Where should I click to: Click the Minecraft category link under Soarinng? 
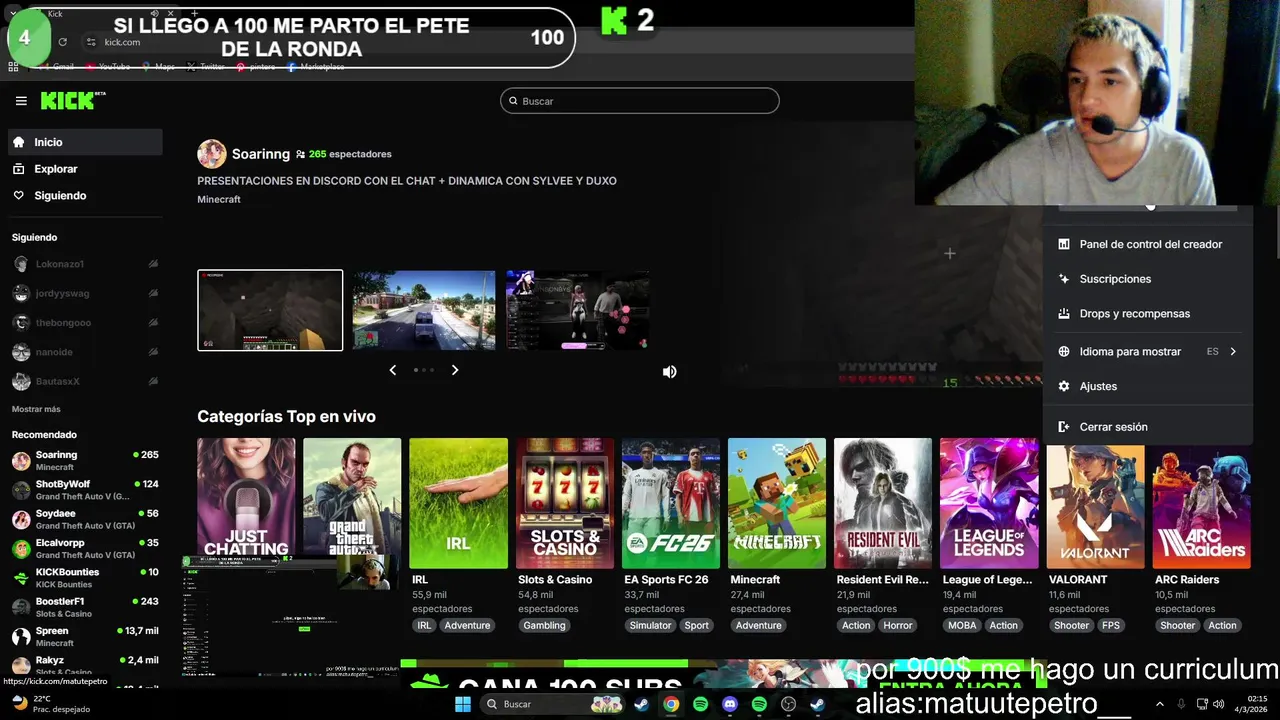tap(219, 200)
